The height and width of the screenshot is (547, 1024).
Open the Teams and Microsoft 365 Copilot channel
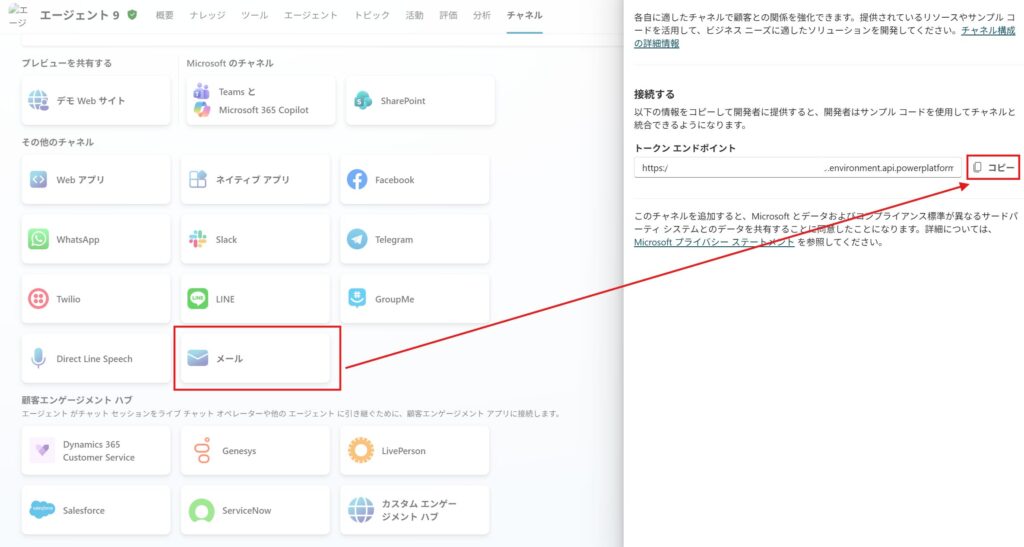257,100
